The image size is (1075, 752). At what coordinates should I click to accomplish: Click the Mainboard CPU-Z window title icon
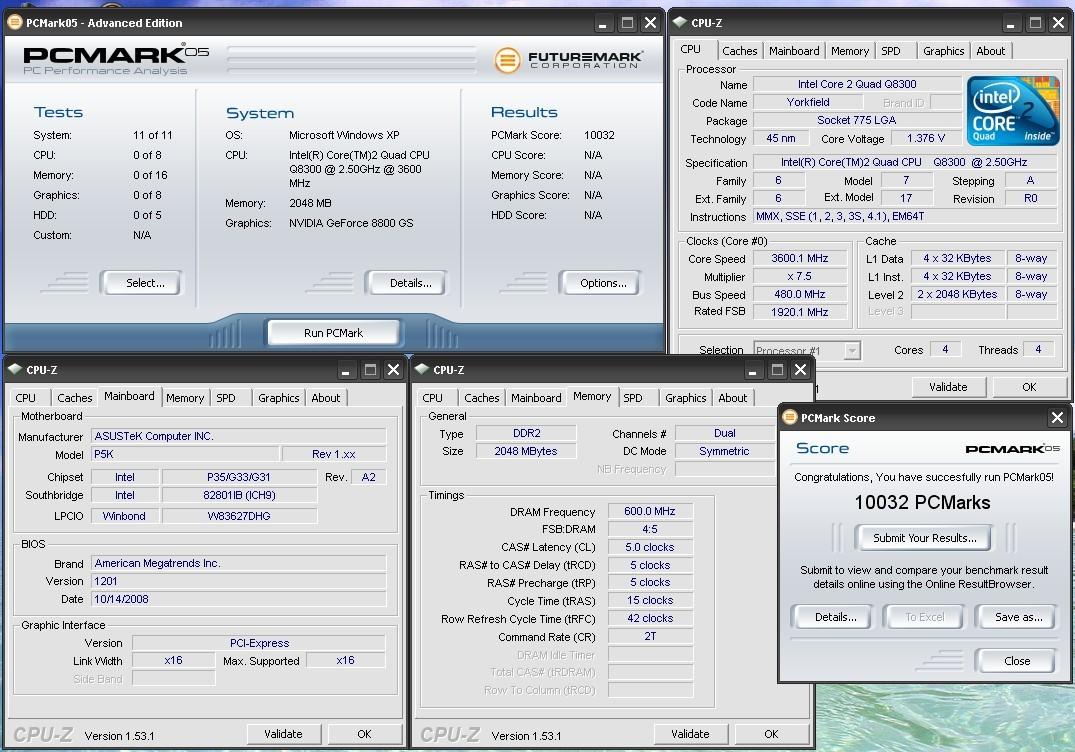[x=14, y=369]
